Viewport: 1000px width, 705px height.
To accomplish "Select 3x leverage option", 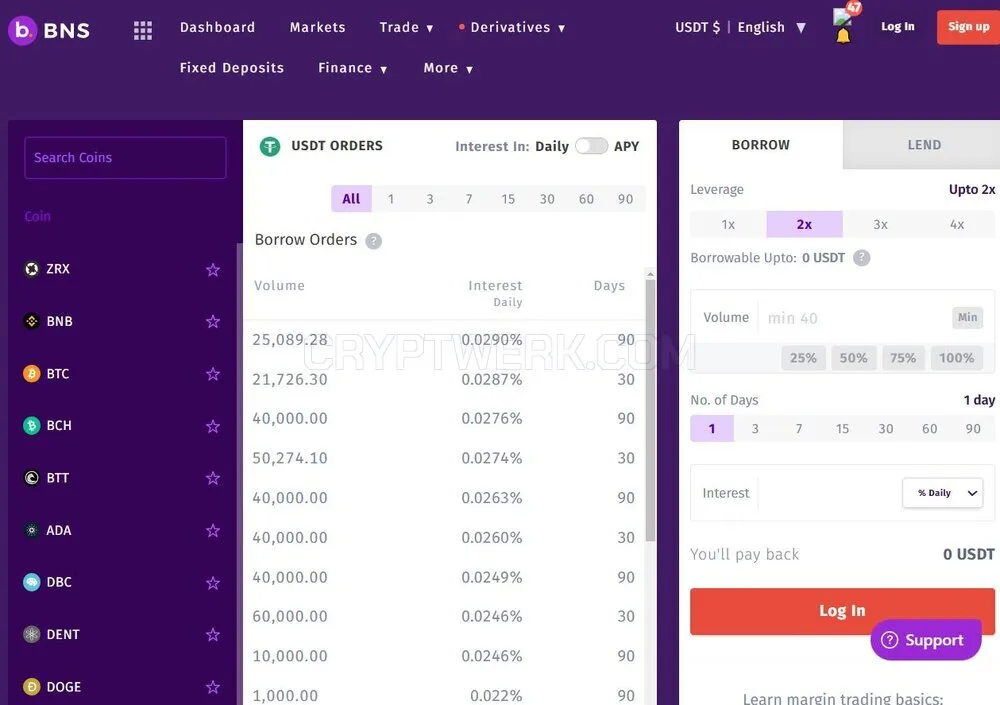I will [880, 225].
